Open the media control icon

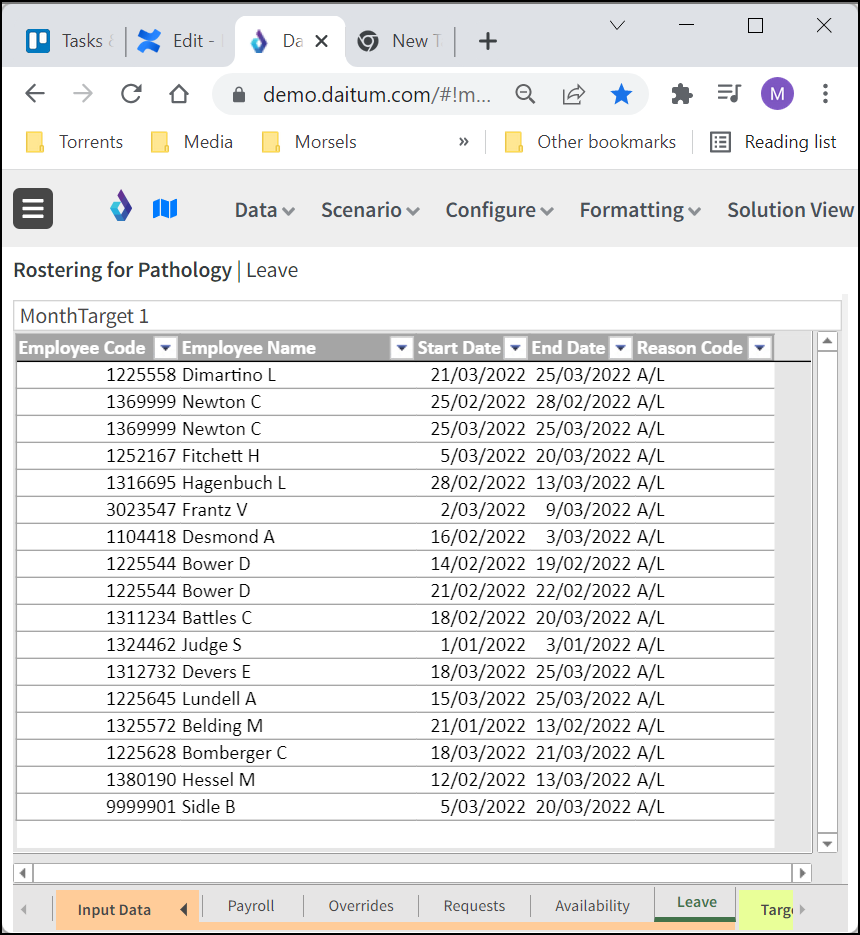point(729,94)
